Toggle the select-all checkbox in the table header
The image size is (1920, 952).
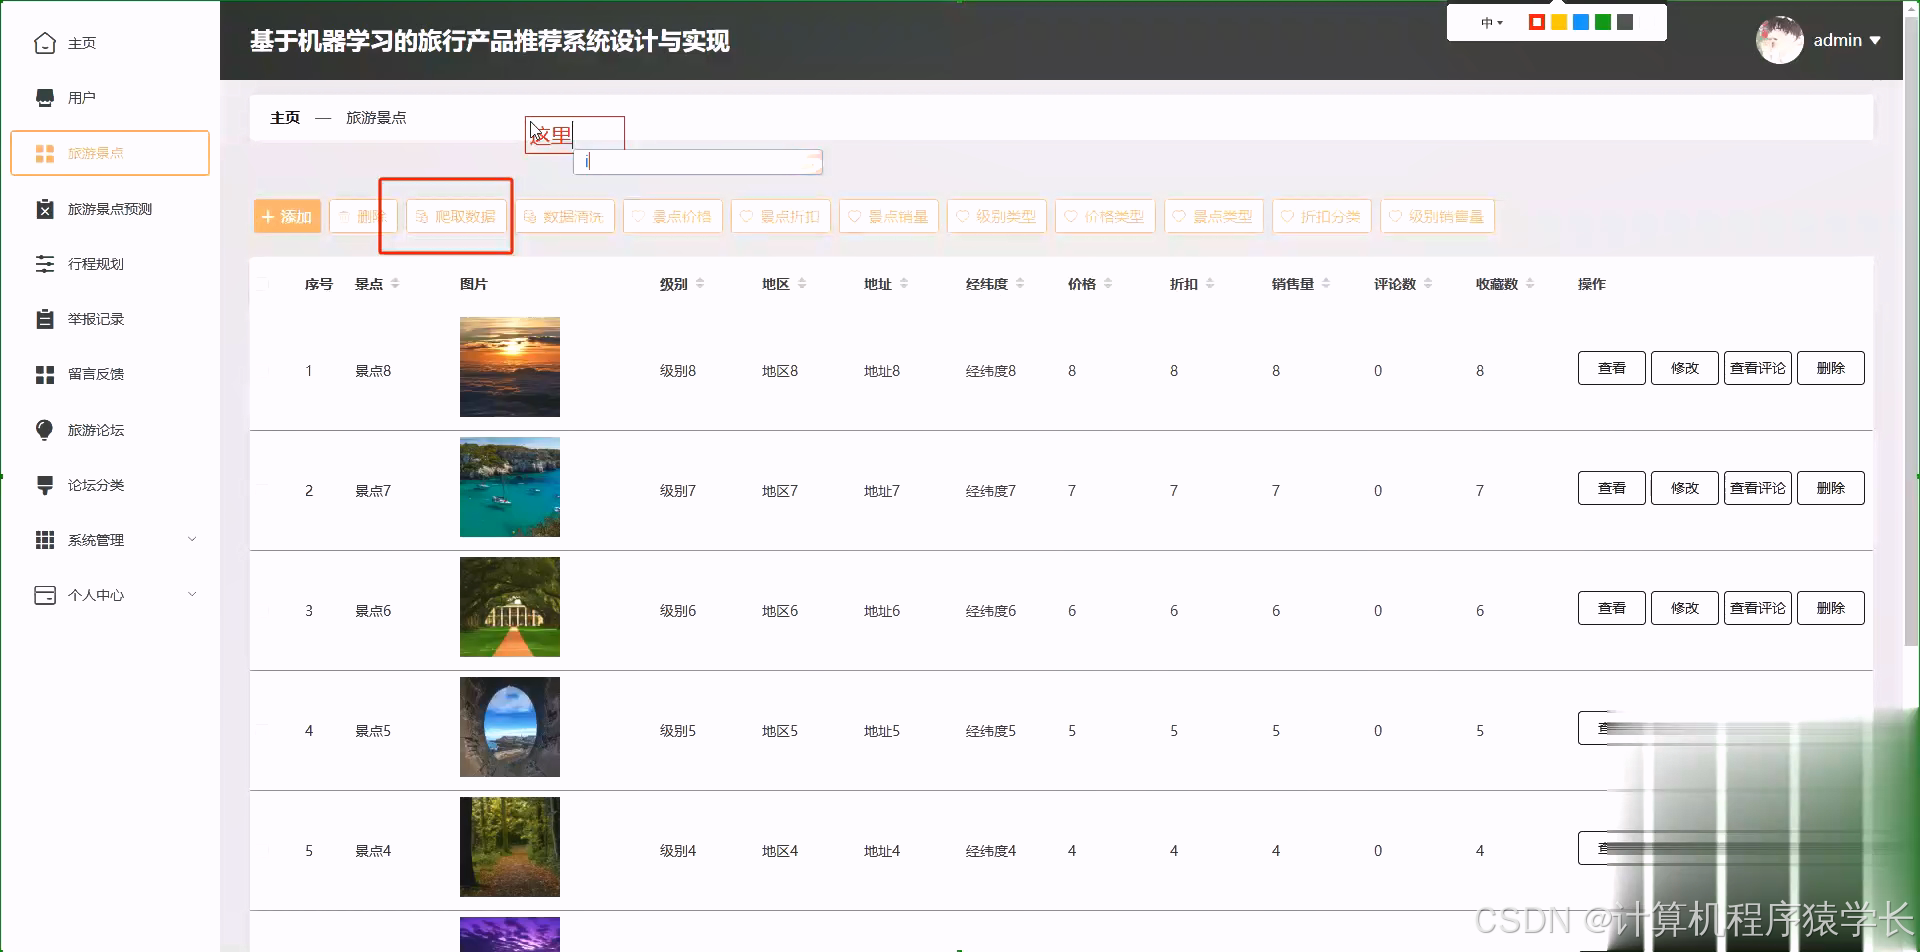[x=263, y=283]
